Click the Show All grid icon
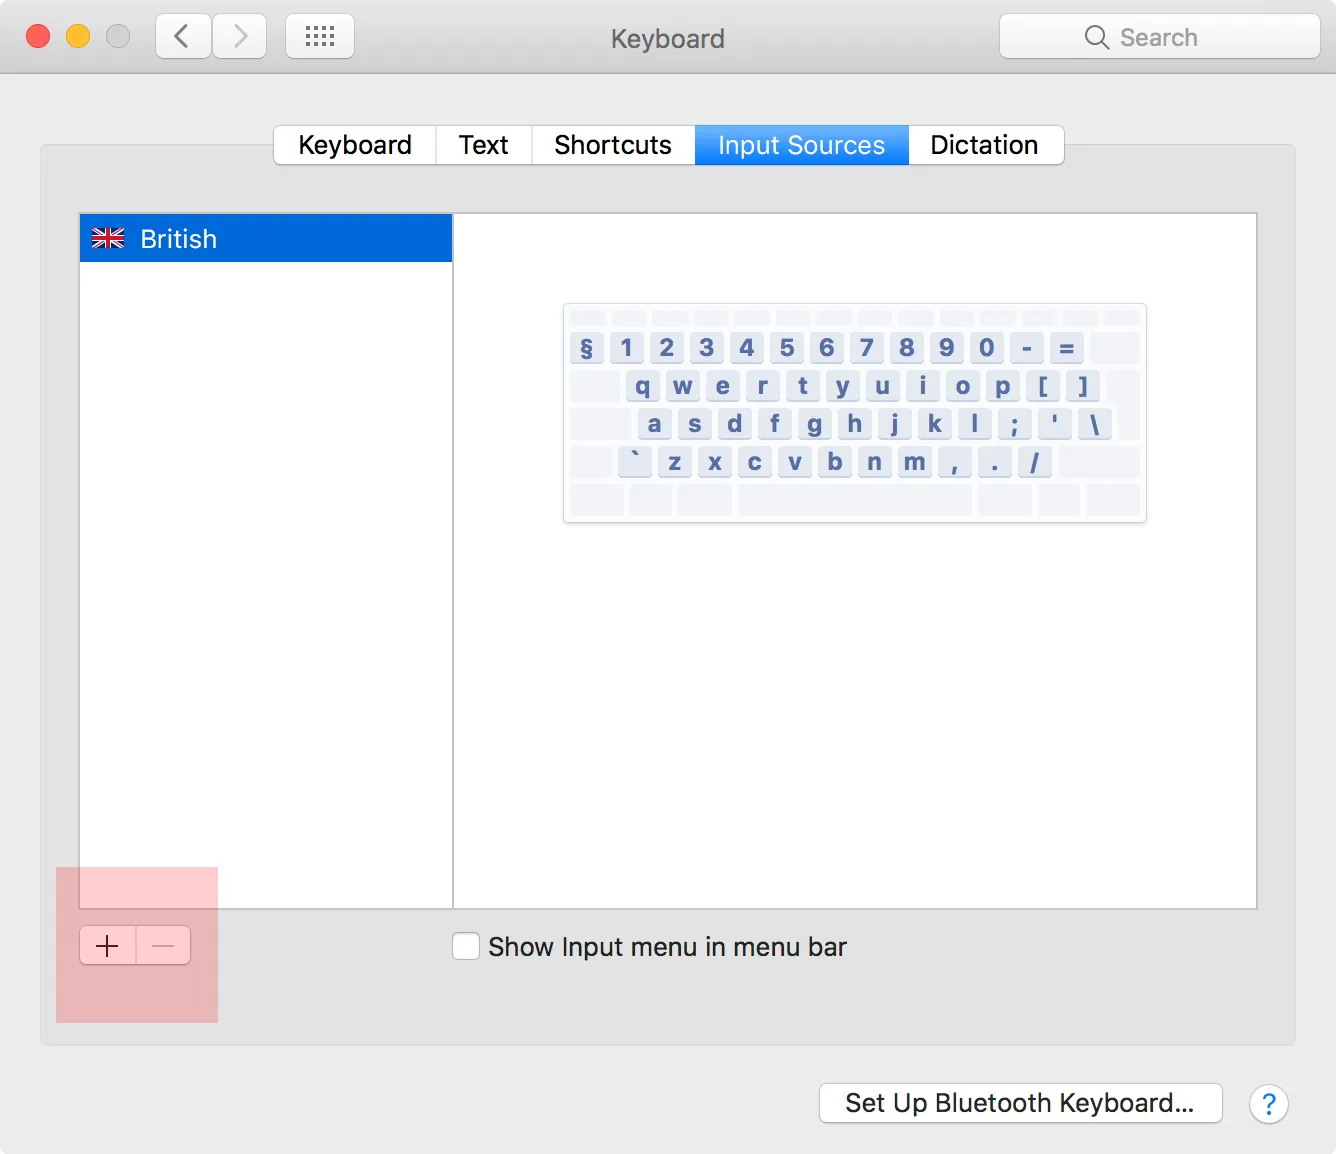The height and width of the screenshot is (1154, 1336). 319,36
